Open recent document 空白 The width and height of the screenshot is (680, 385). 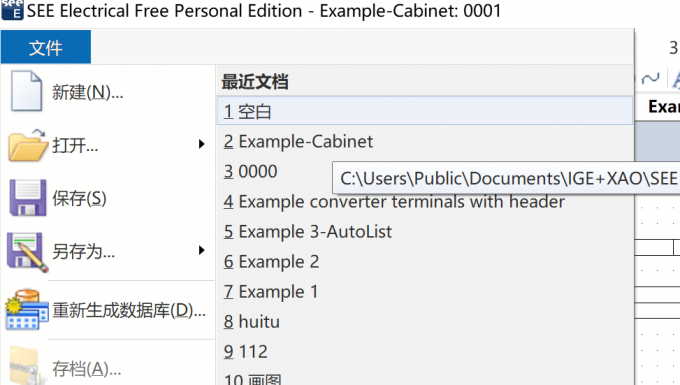click(425, 111)
